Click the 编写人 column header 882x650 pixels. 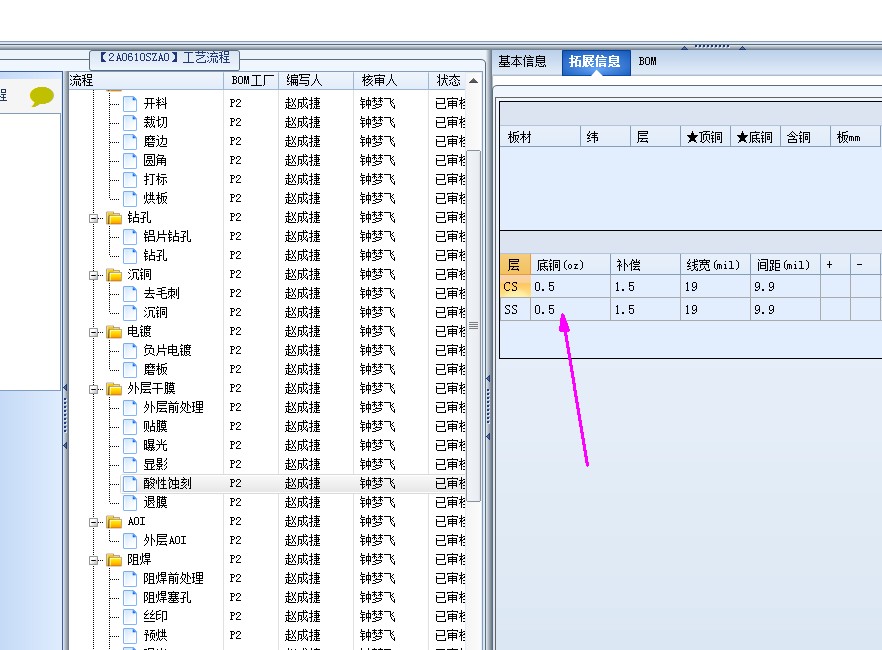tap(316, 80)
